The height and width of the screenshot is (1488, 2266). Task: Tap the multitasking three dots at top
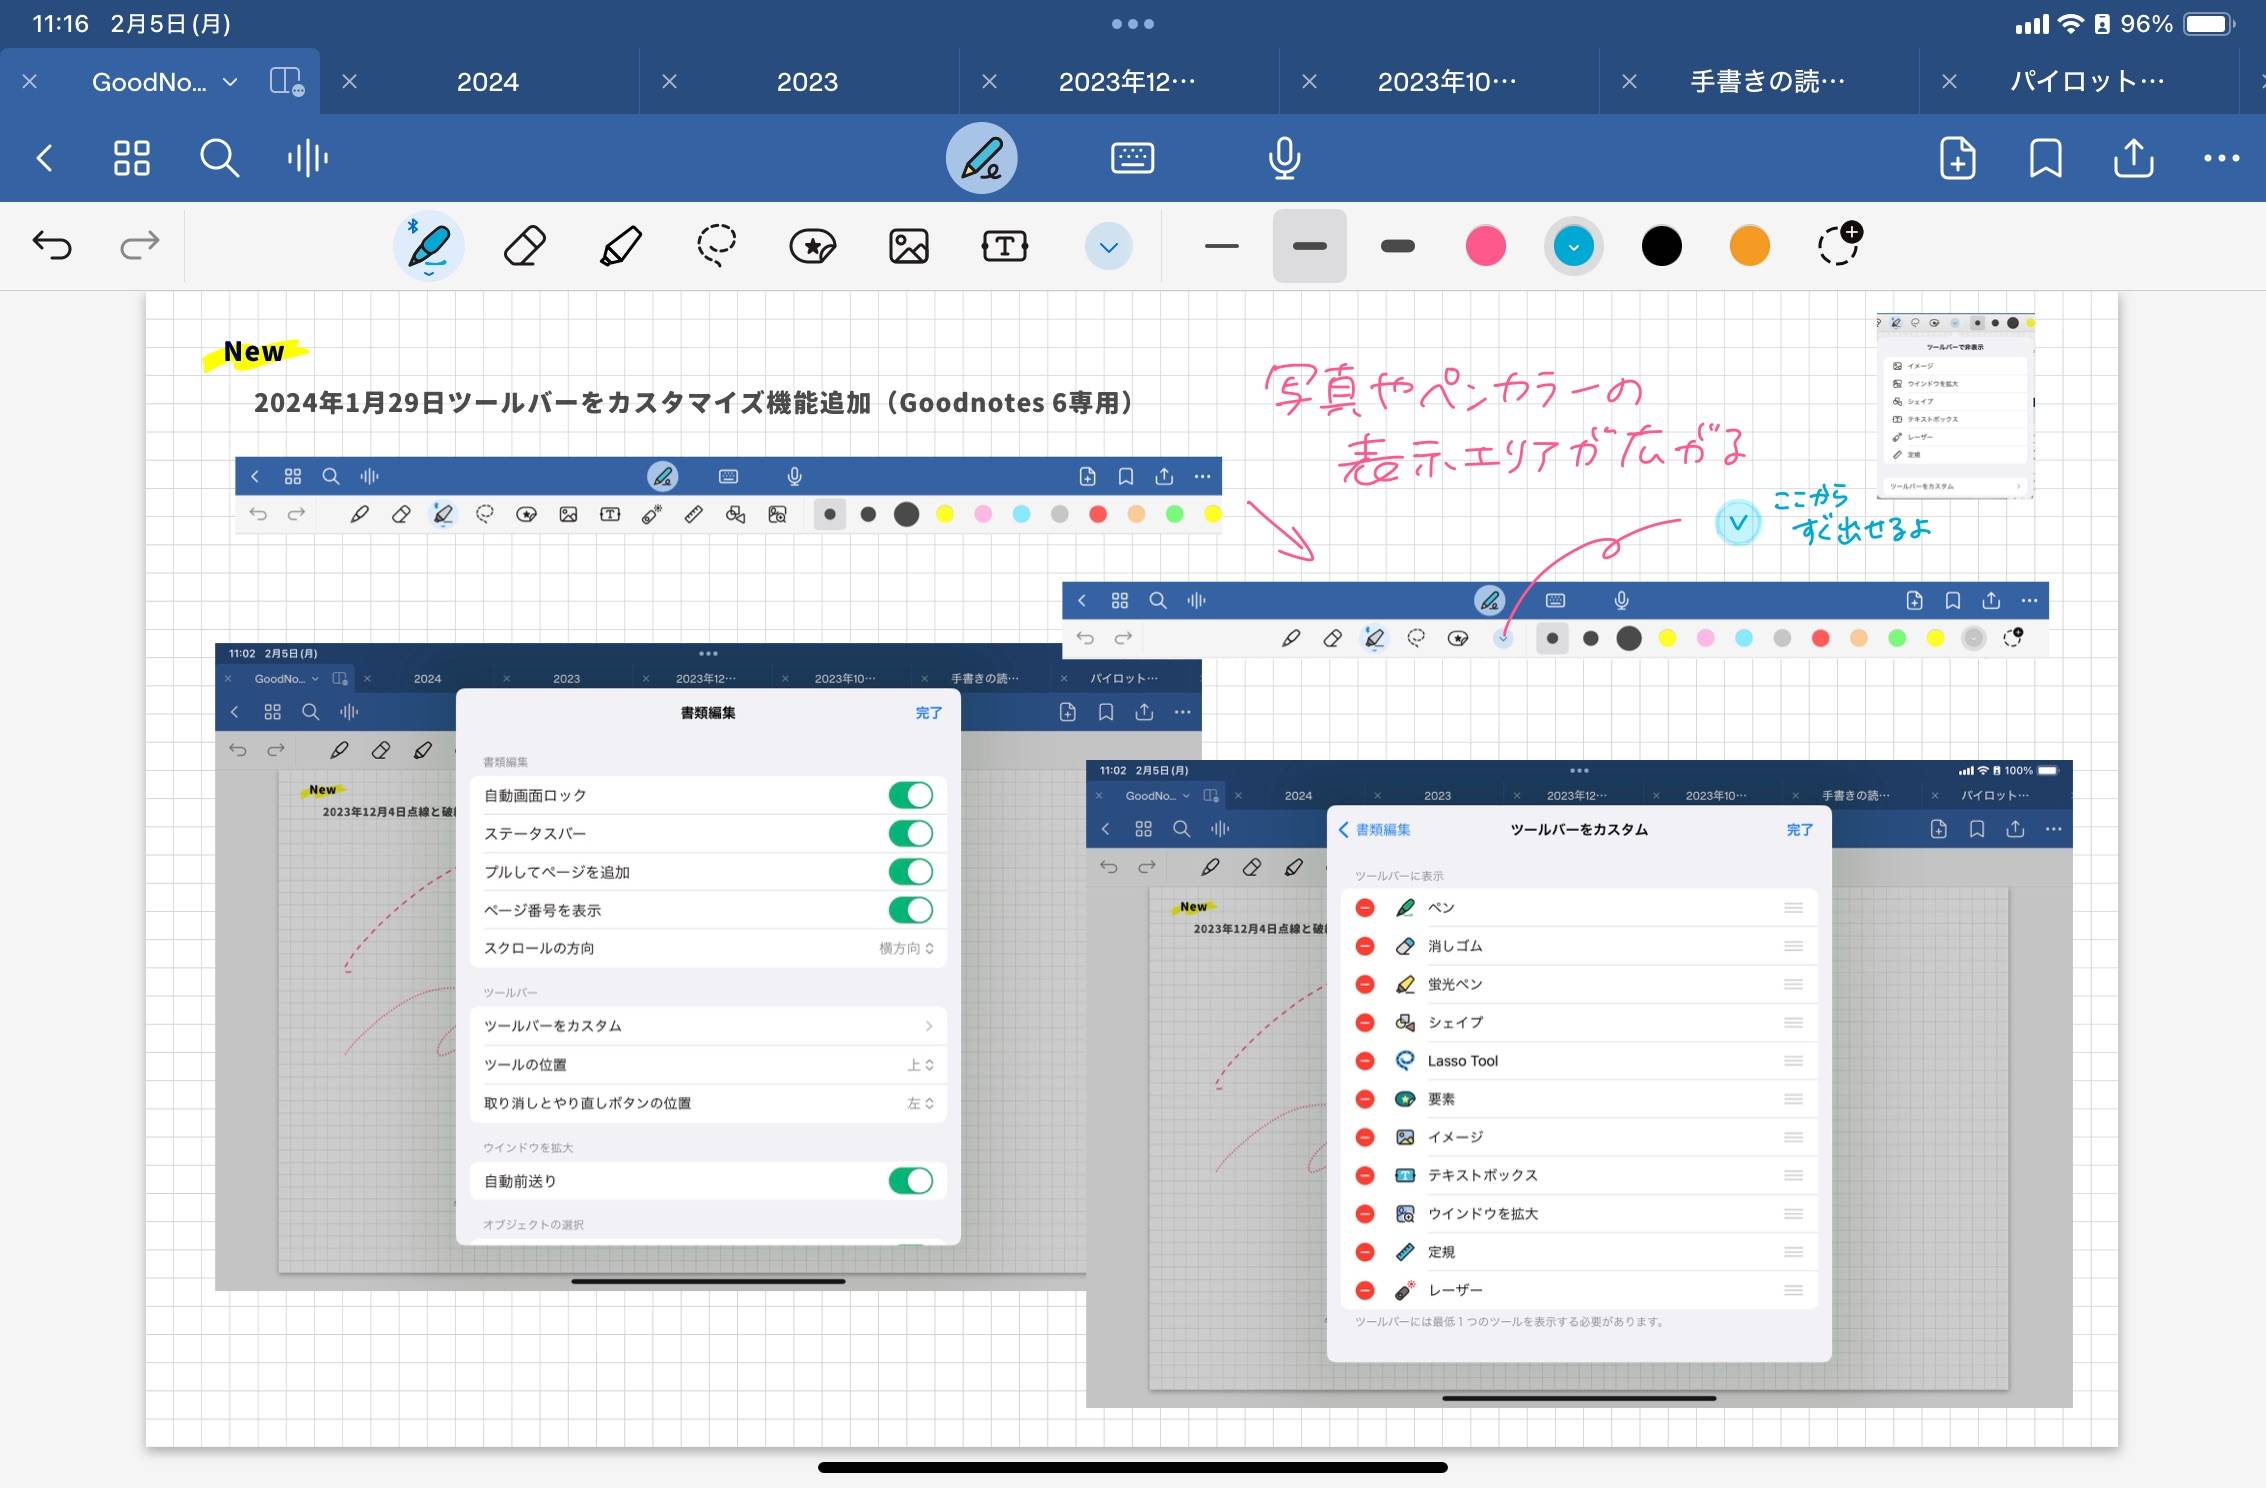(x=1132, y=24)
